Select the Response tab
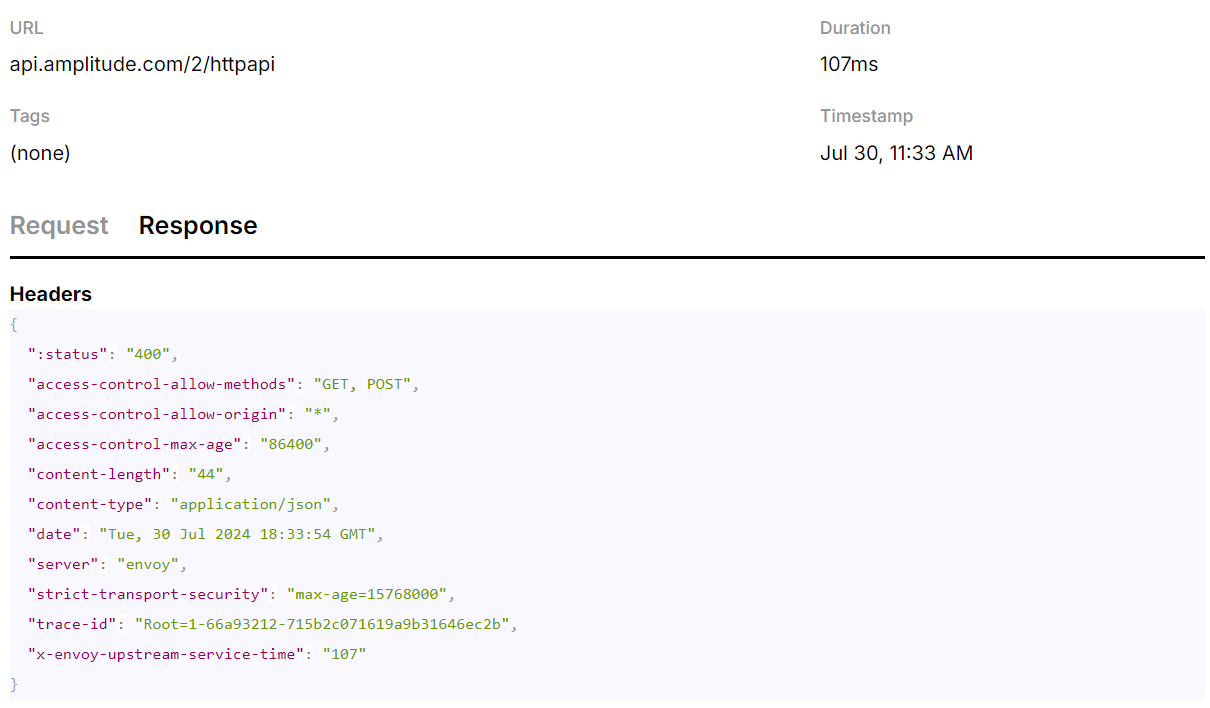1210x708 pixels. click(x=198, y=226)
